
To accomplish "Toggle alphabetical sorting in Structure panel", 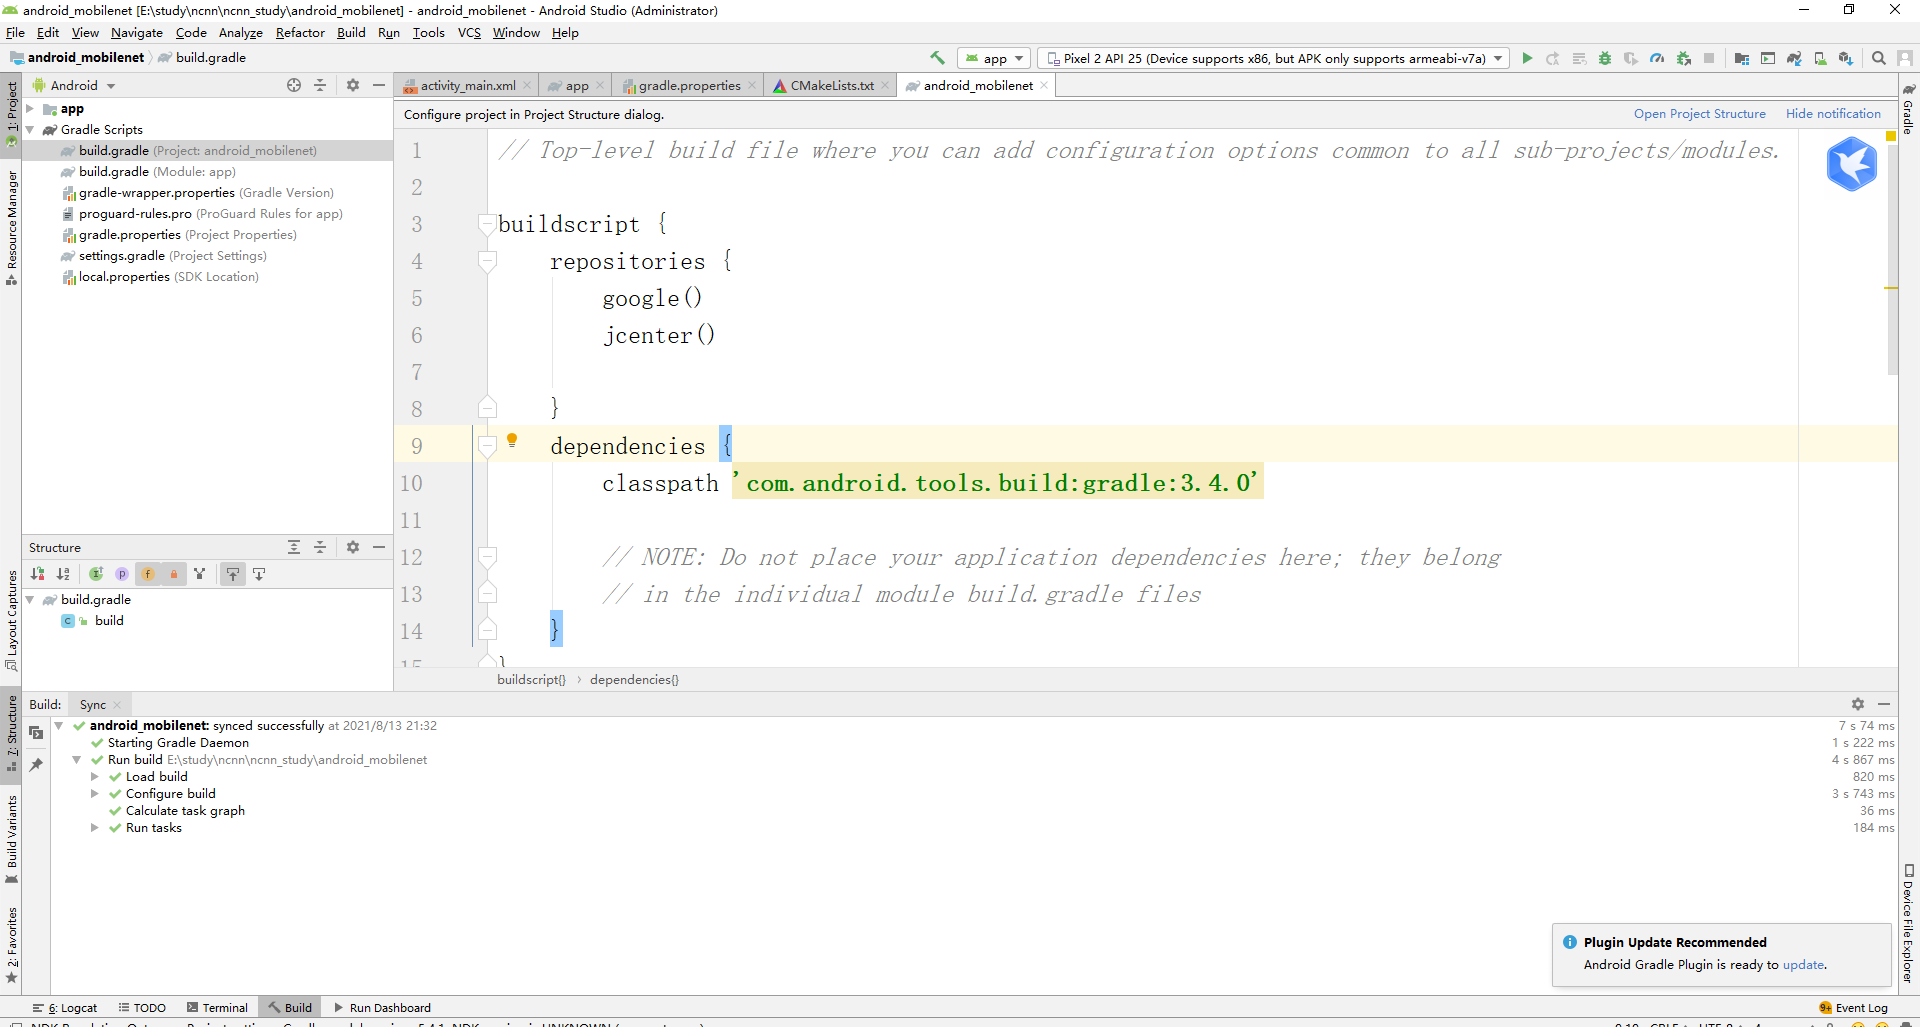I will (63, 574).
